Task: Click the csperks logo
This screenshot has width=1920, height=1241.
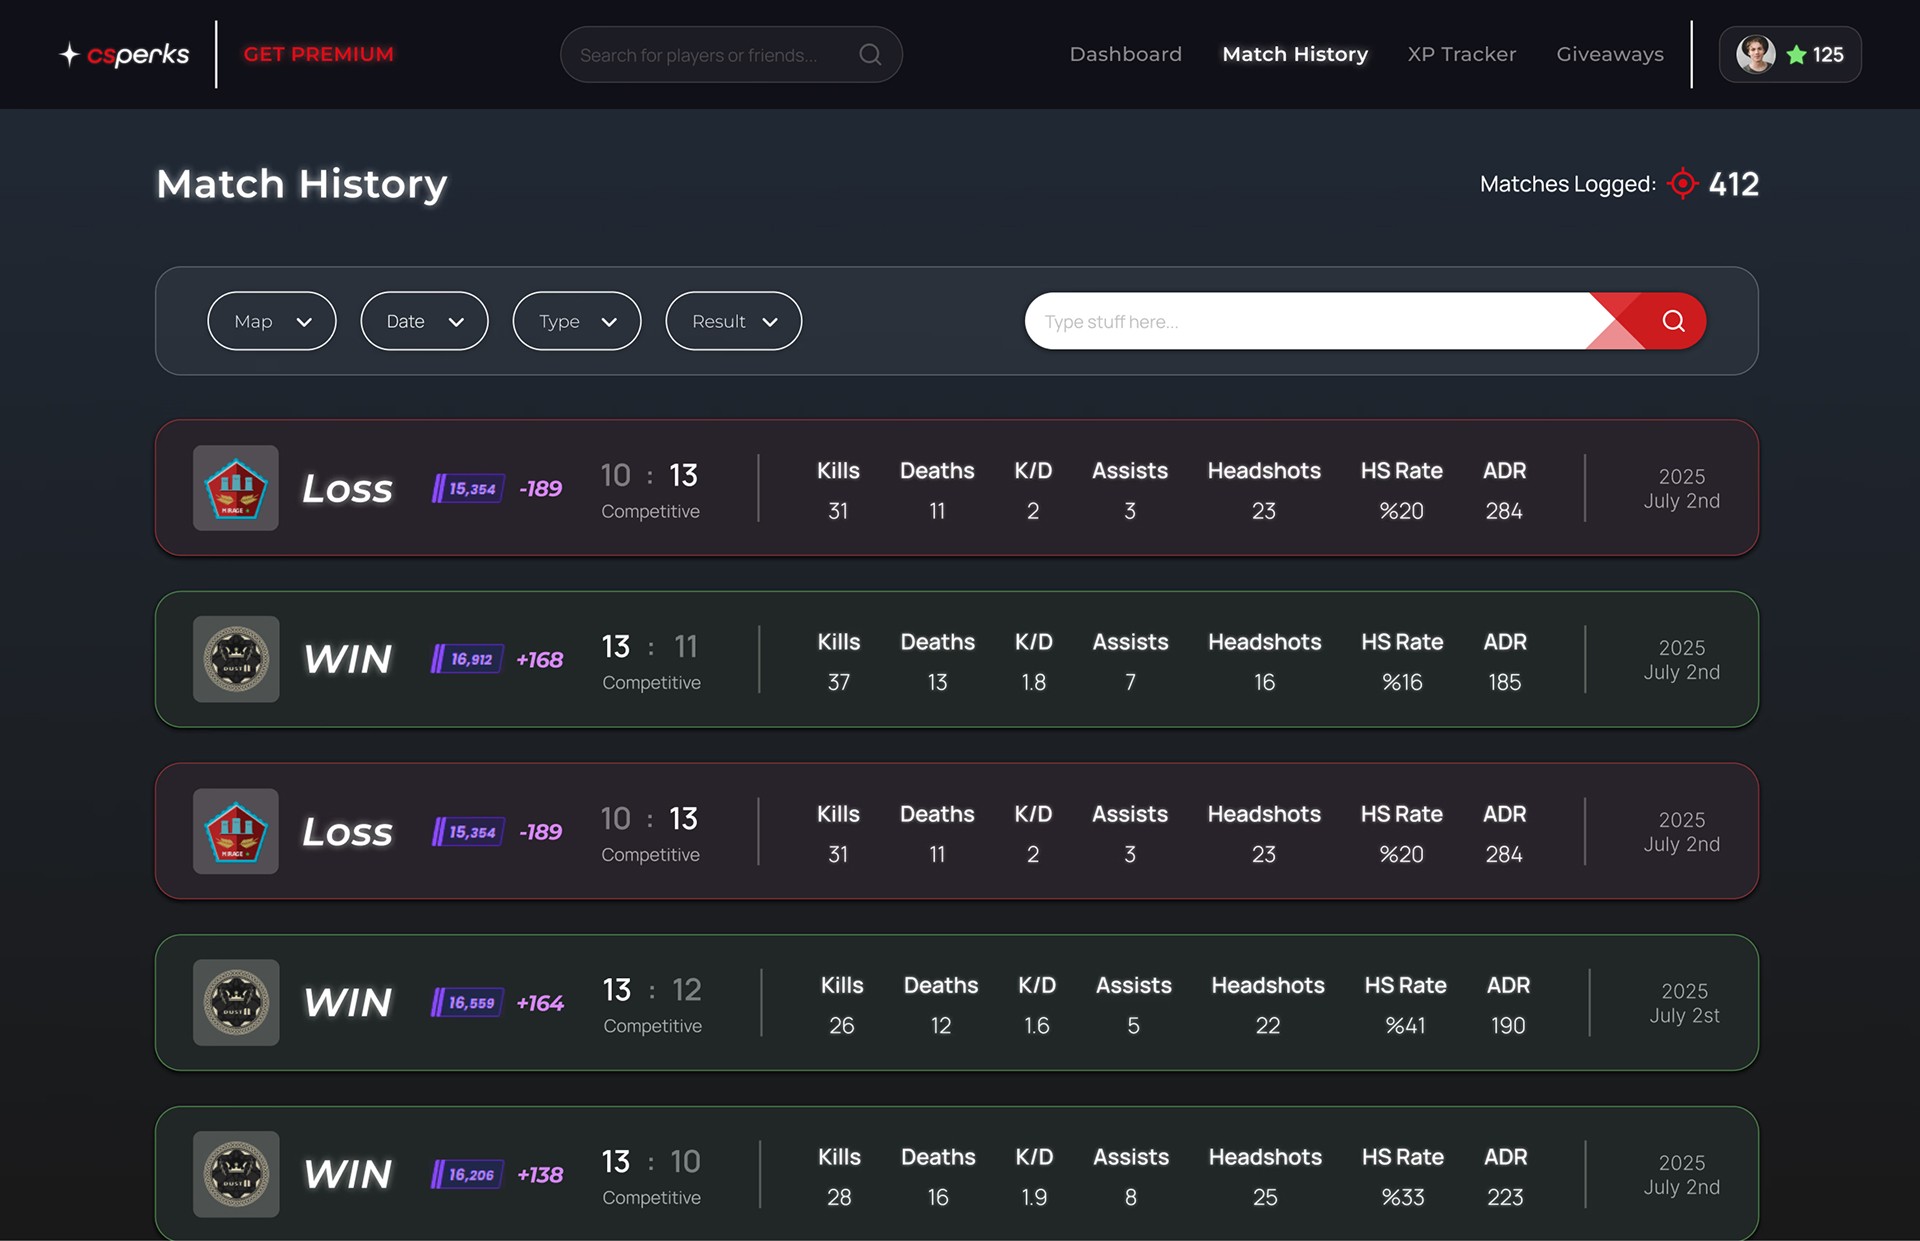Action: pyautogui.click(x=125, y=54)
